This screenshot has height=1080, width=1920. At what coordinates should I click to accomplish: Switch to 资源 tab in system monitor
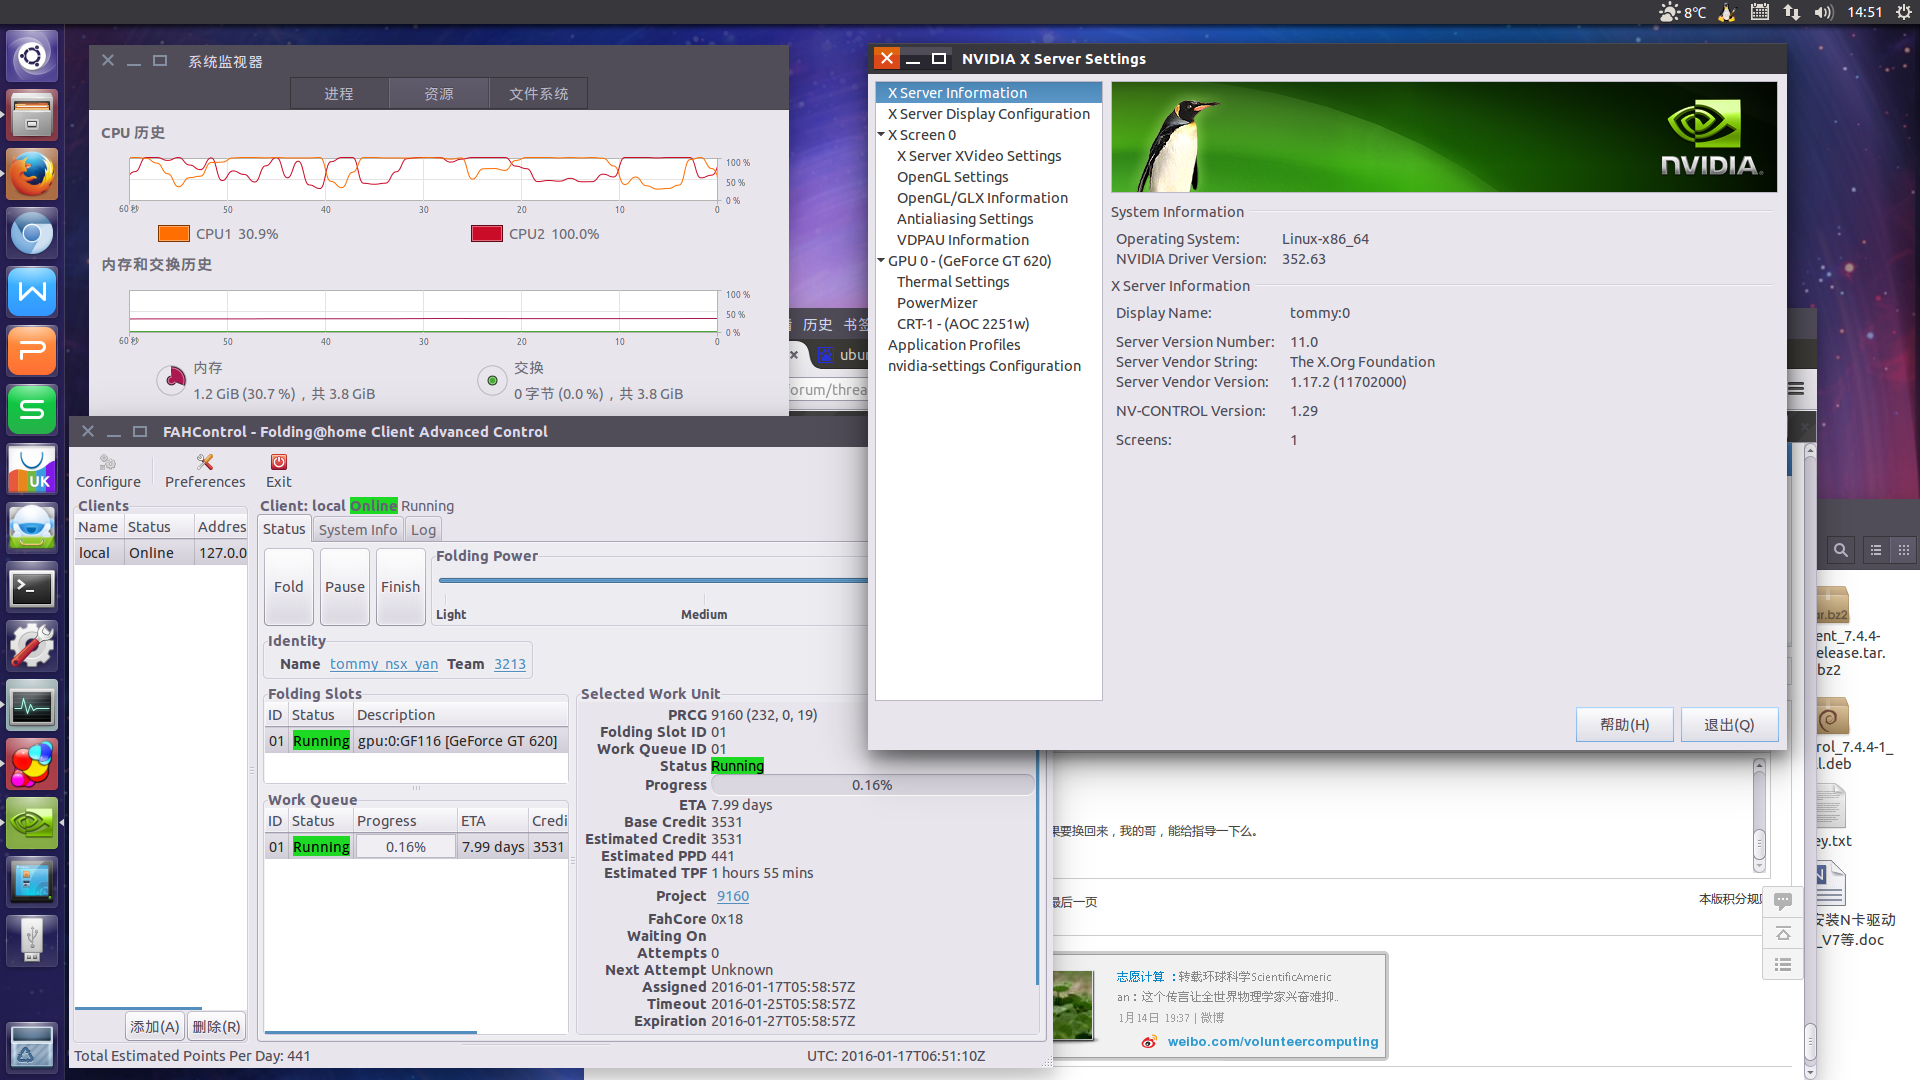pos(439,93)
